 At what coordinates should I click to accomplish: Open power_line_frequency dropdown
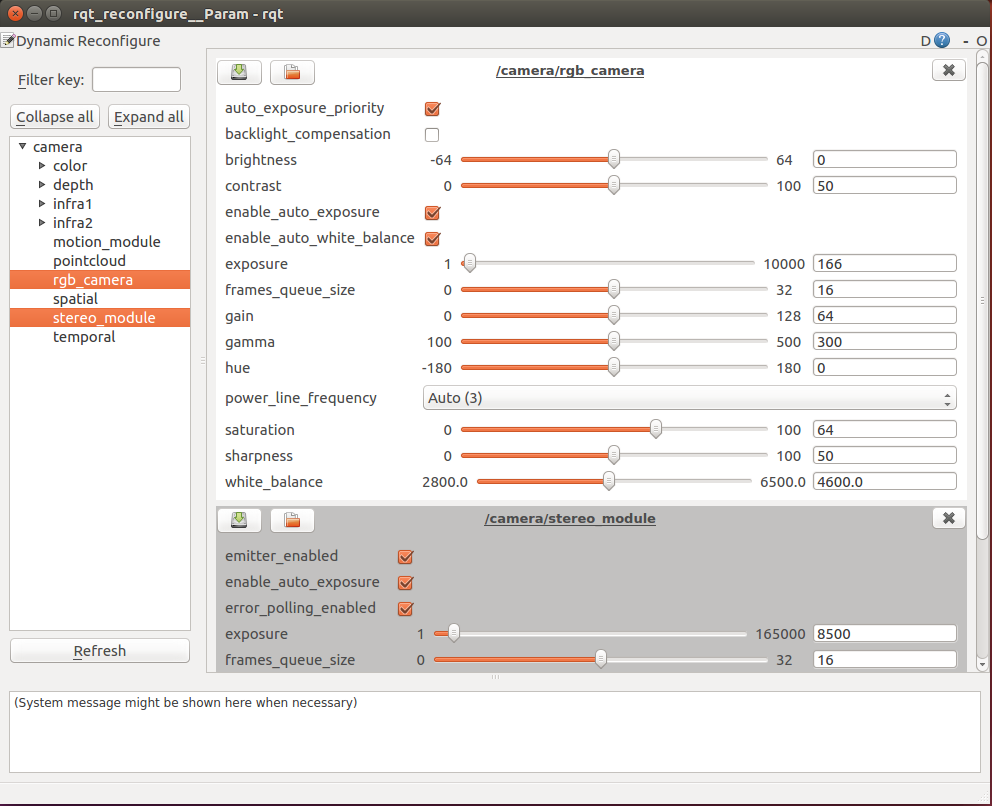pos(689,398)
